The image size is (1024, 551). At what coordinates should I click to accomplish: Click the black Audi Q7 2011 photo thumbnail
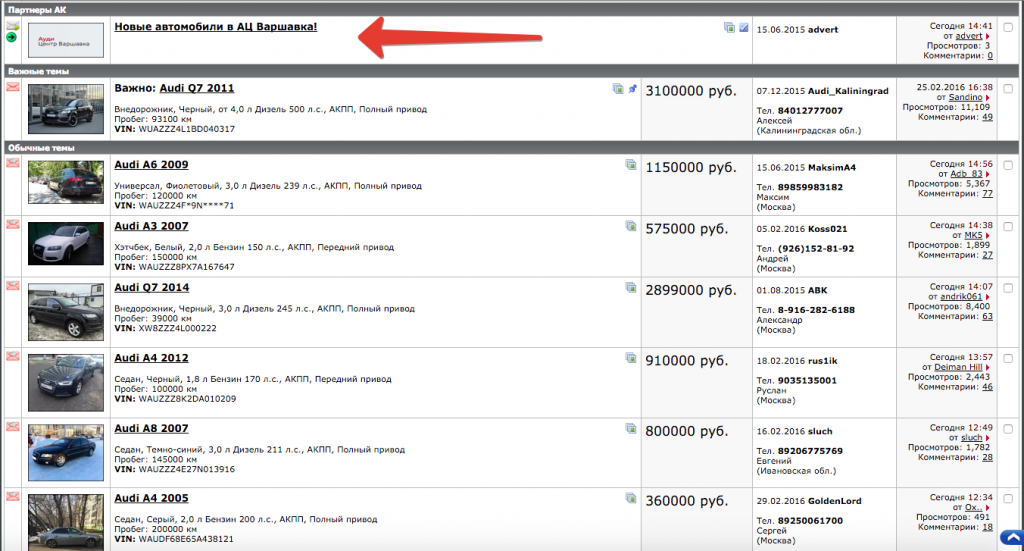[66, 108]
